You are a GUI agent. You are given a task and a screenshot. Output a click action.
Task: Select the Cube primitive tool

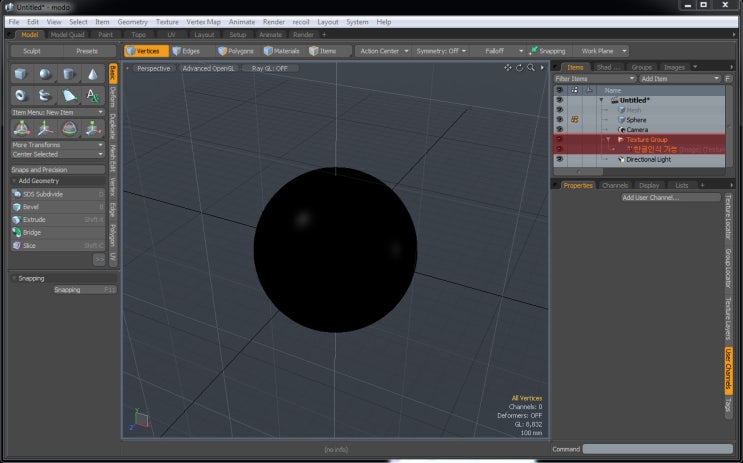[x=21, y=74]
